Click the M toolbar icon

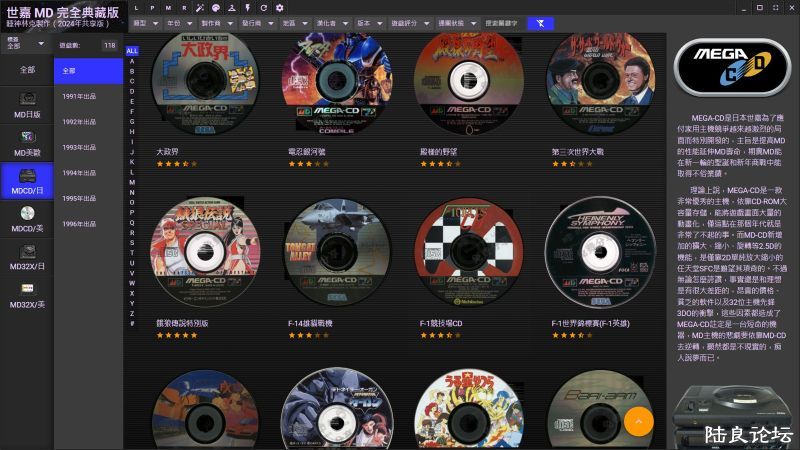168,8
